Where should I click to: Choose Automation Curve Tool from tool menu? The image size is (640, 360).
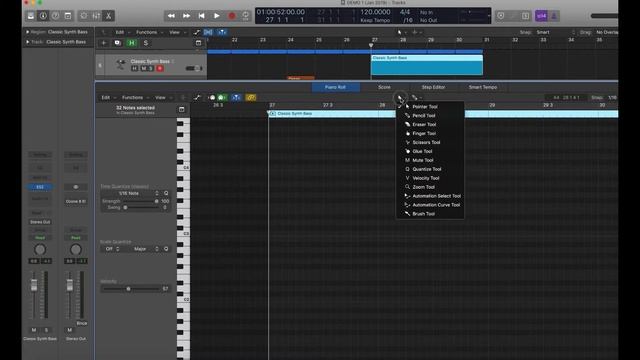tap(430, 205)
